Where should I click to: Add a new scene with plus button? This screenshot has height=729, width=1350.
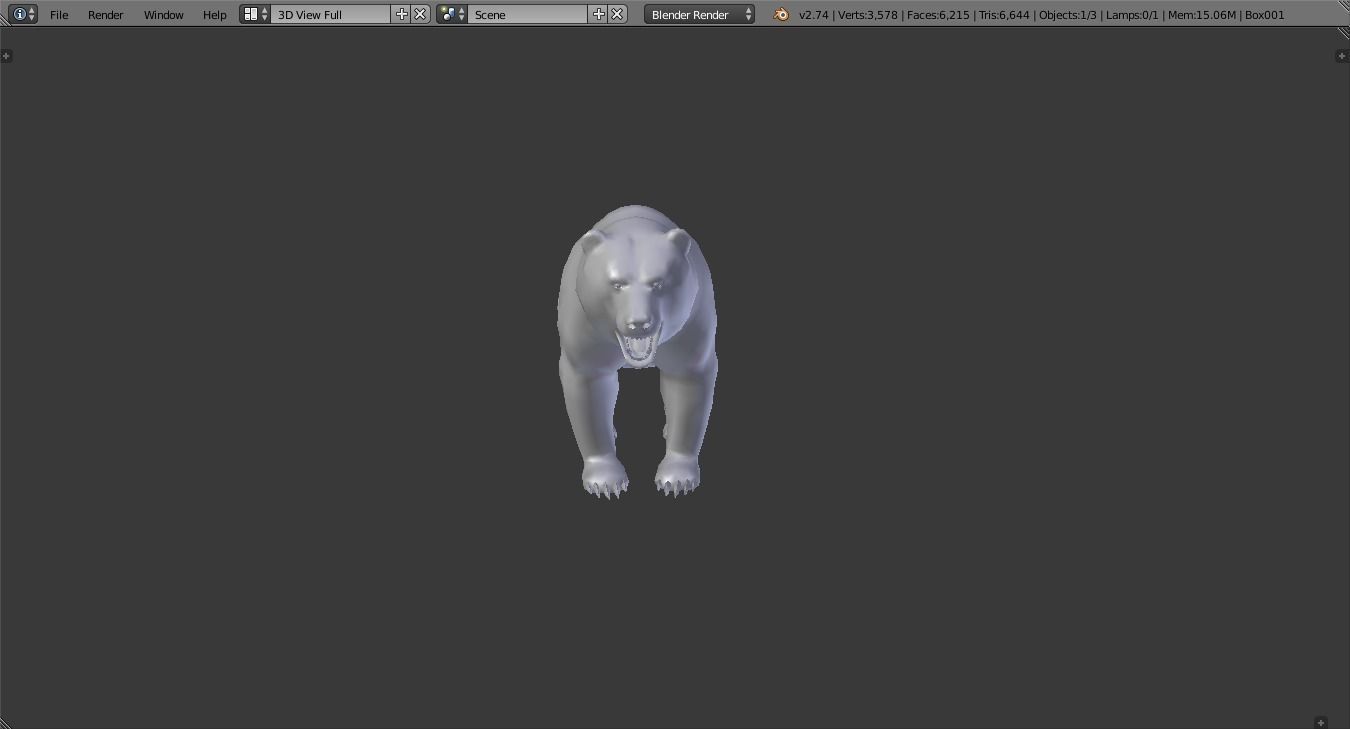coord(598,14)
